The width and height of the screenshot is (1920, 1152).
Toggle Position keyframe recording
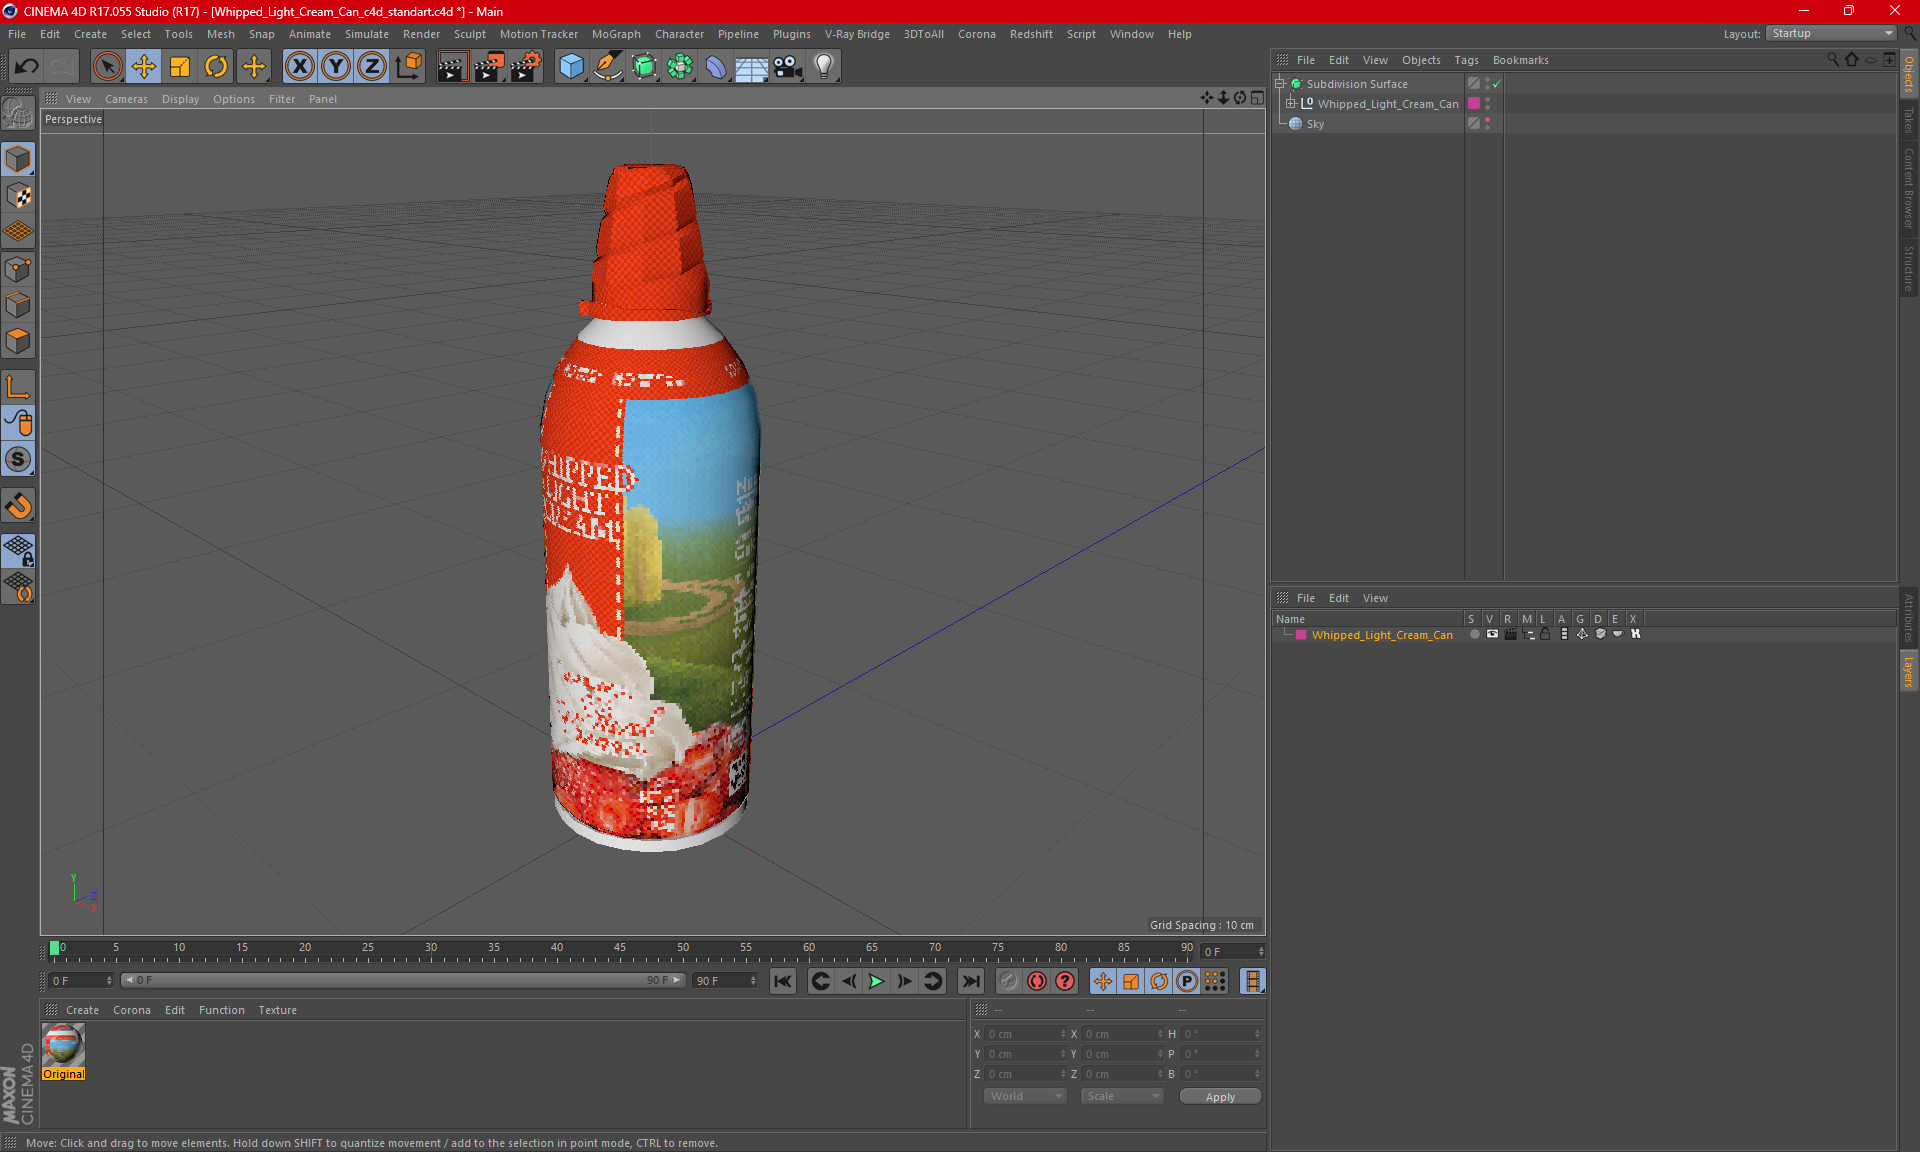(x=1103, y=981)
